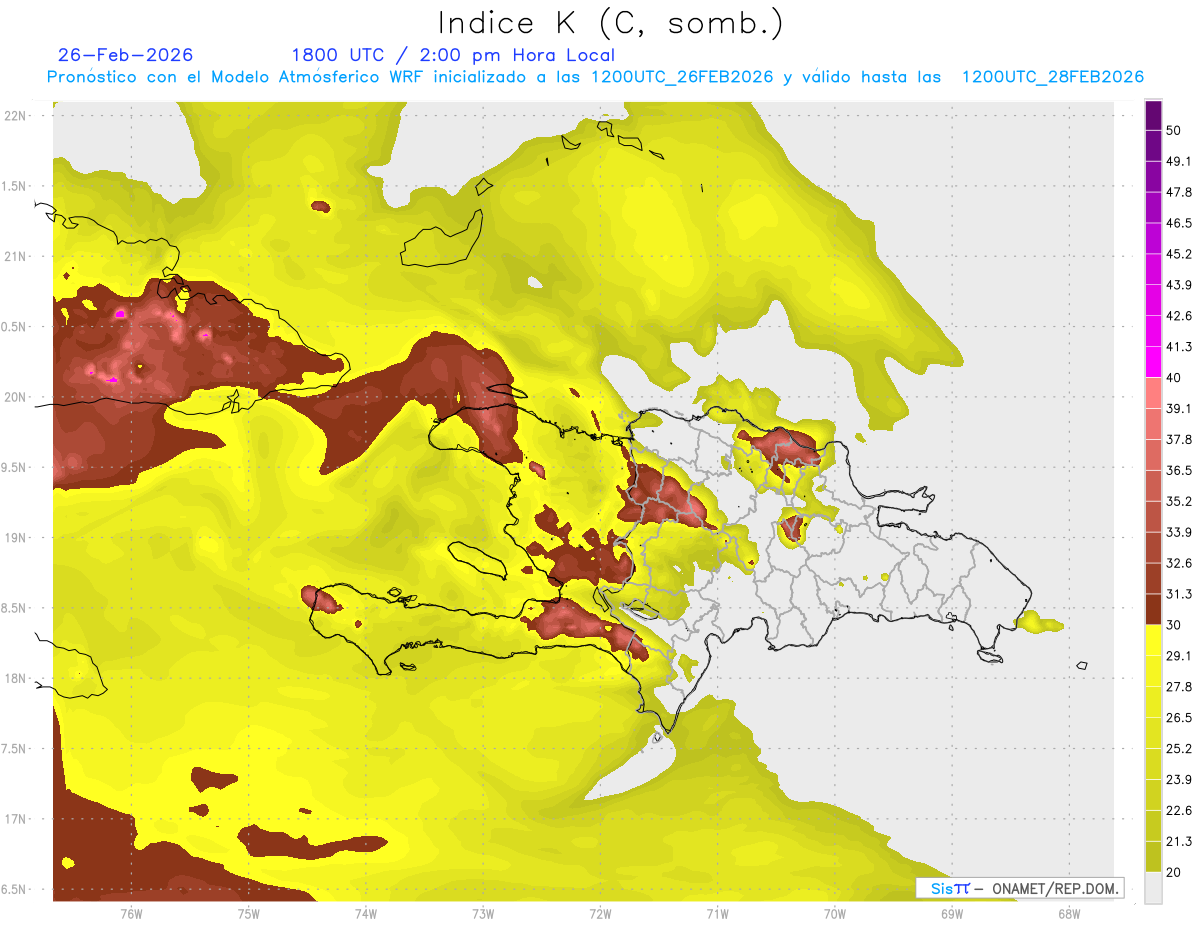Click the colorbar value "49.1"

pos(1179,161)
